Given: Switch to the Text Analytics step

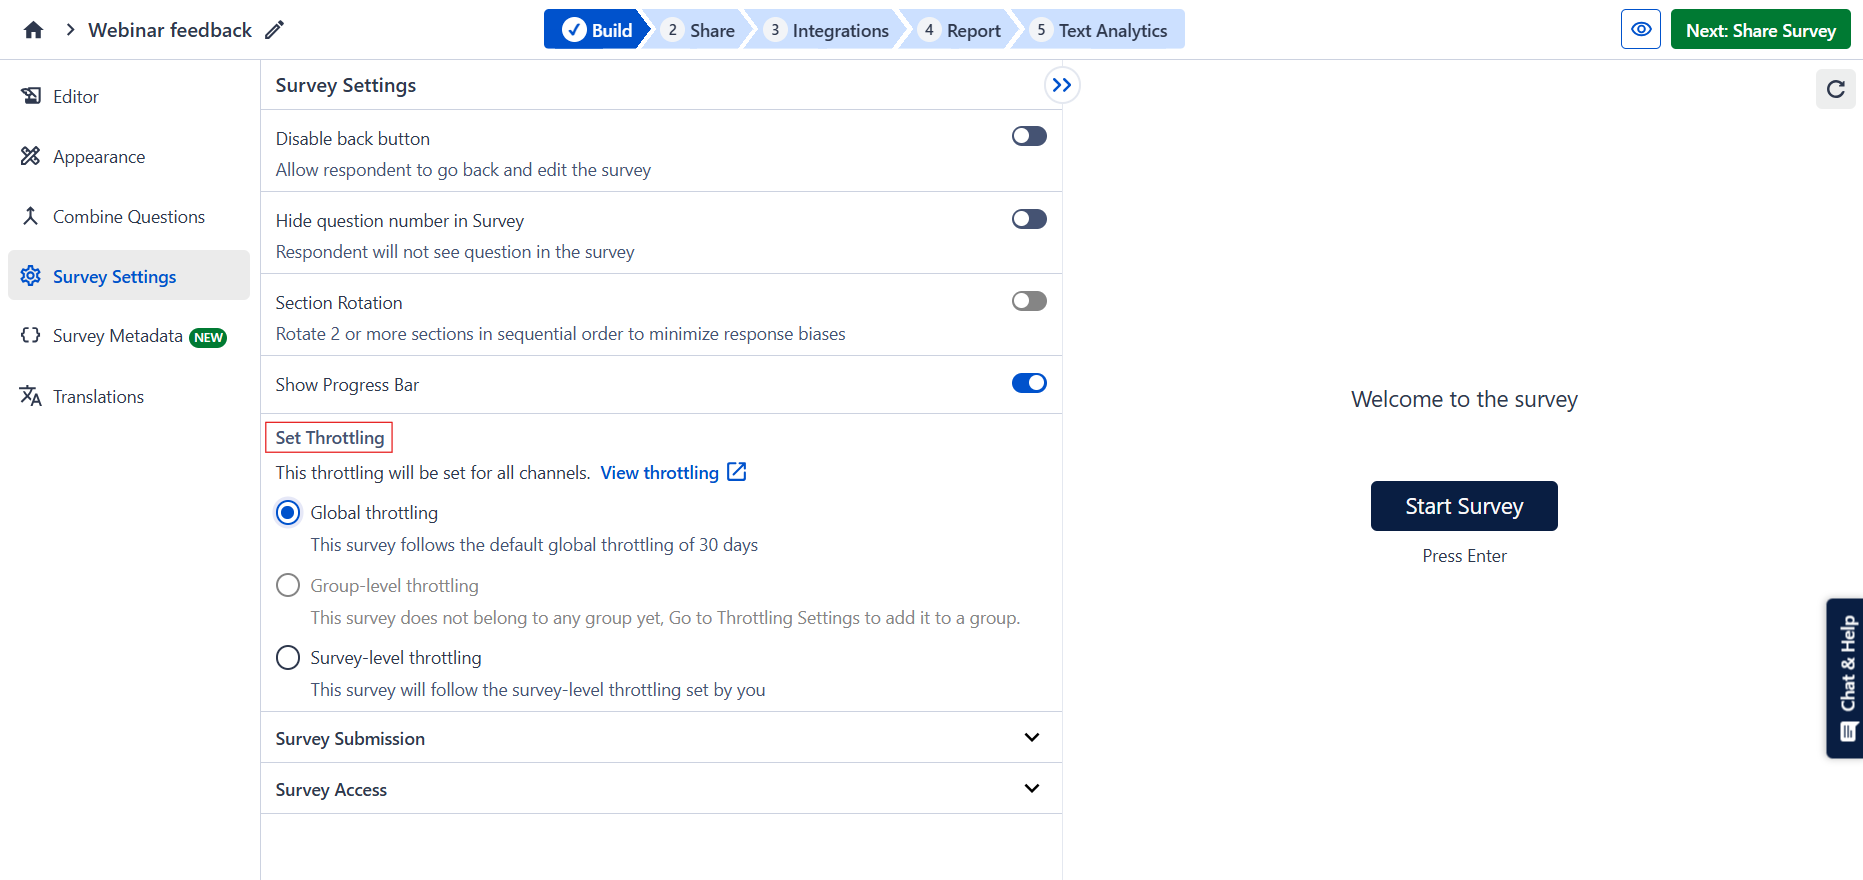Looking at the screenshot, I should click(x=1100, y=30).
